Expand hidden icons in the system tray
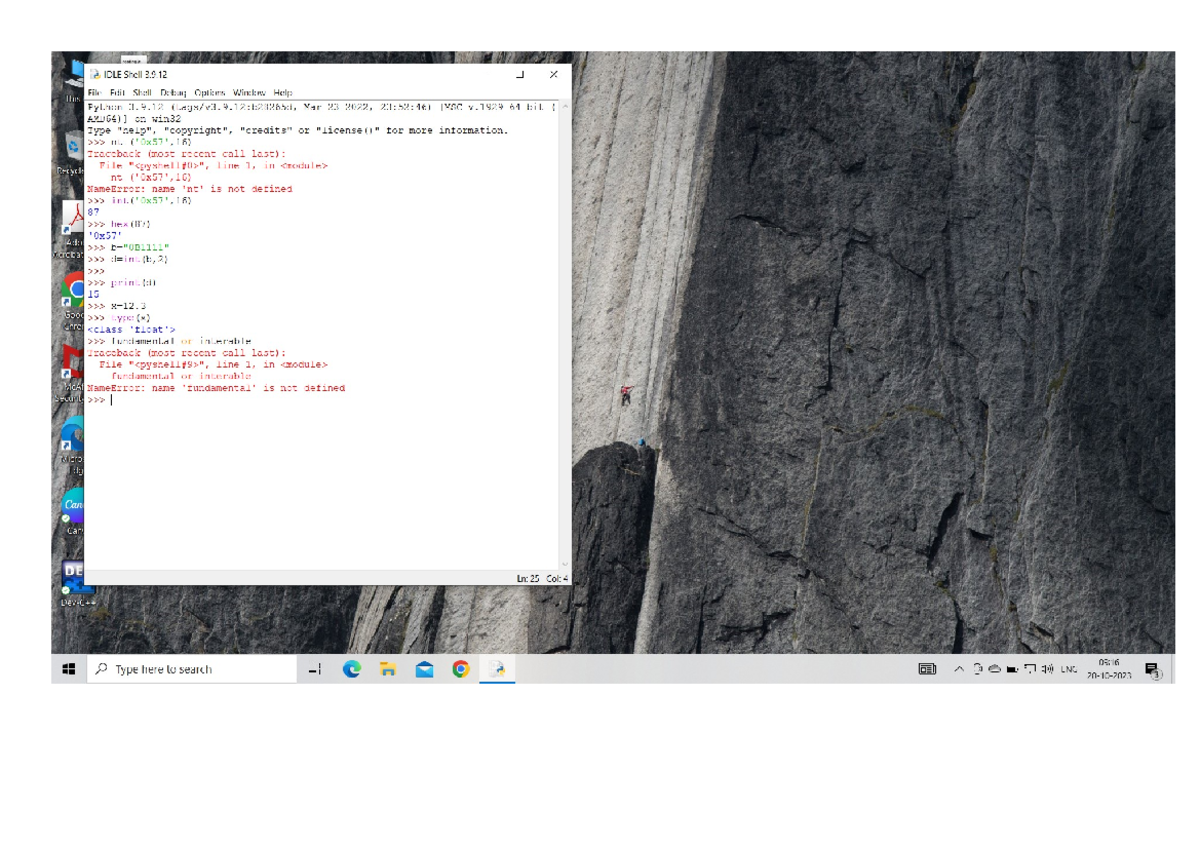This screenshot has height=849, width=1200. (957, 667)
